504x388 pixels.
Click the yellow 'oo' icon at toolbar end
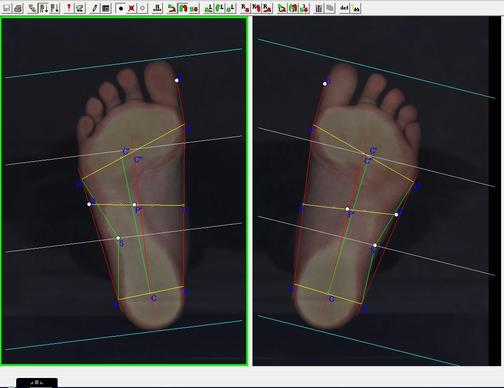pos(356,8)
